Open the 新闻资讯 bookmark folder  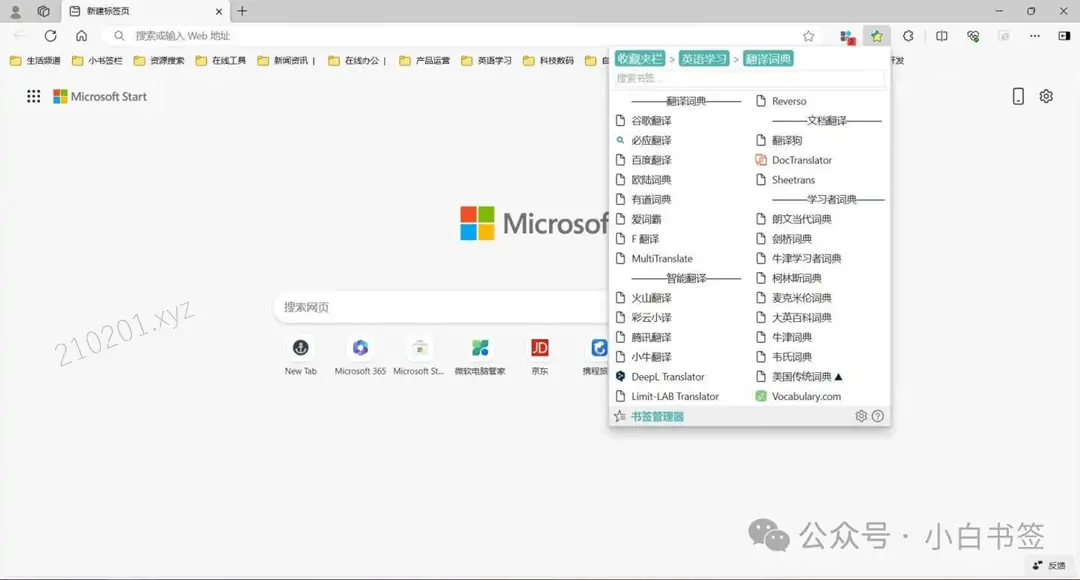click(286, 61)
